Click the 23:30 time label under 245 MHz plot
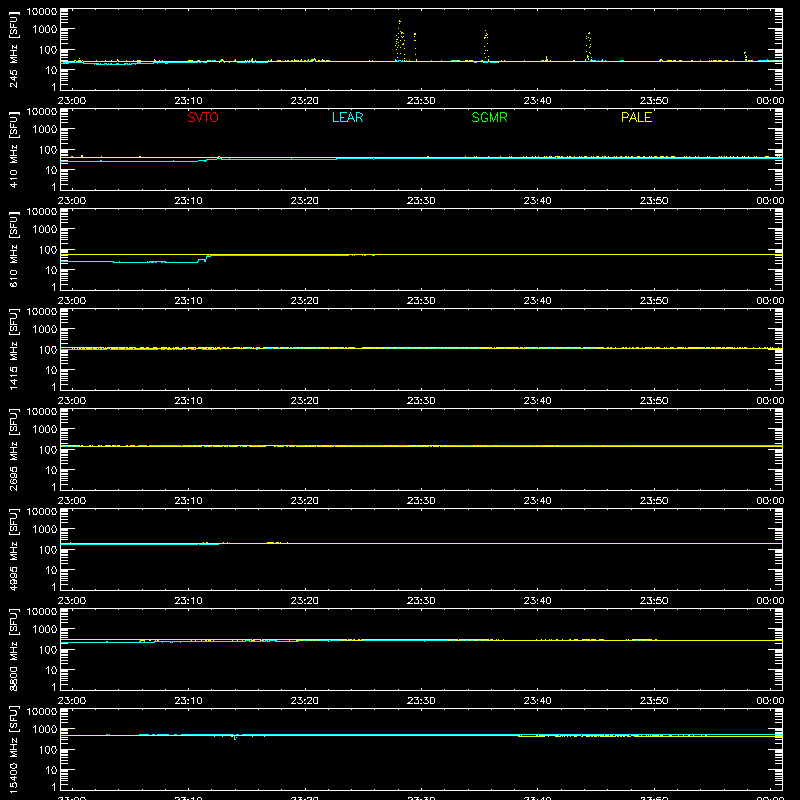The image size is (800, 800). (x=421, y=101)
